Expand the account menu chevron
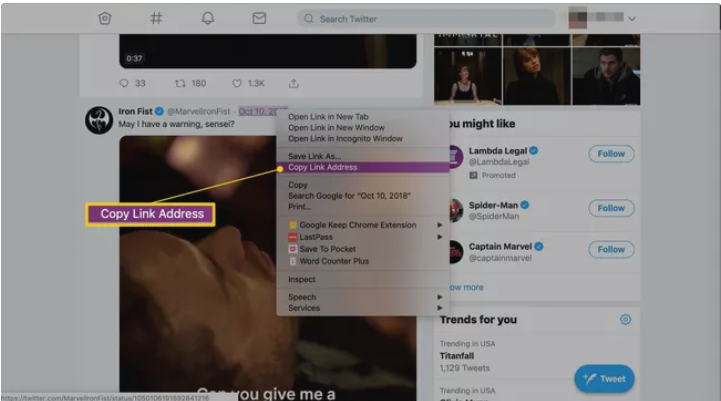Image resolution: width=721 pixels, height=401 pixels. (x=632, y=19)
